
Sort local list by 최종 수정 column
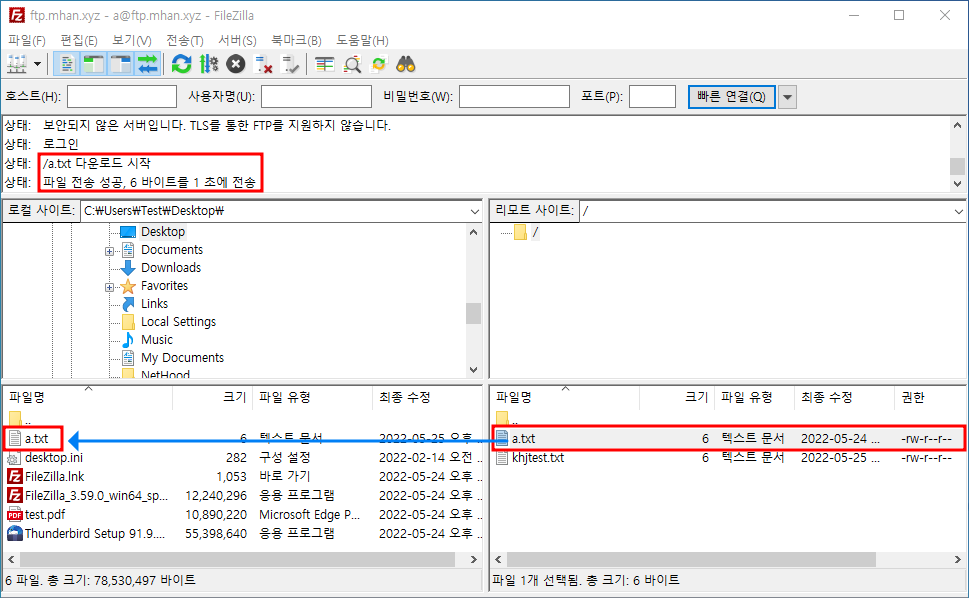click(x=428, y=397)
